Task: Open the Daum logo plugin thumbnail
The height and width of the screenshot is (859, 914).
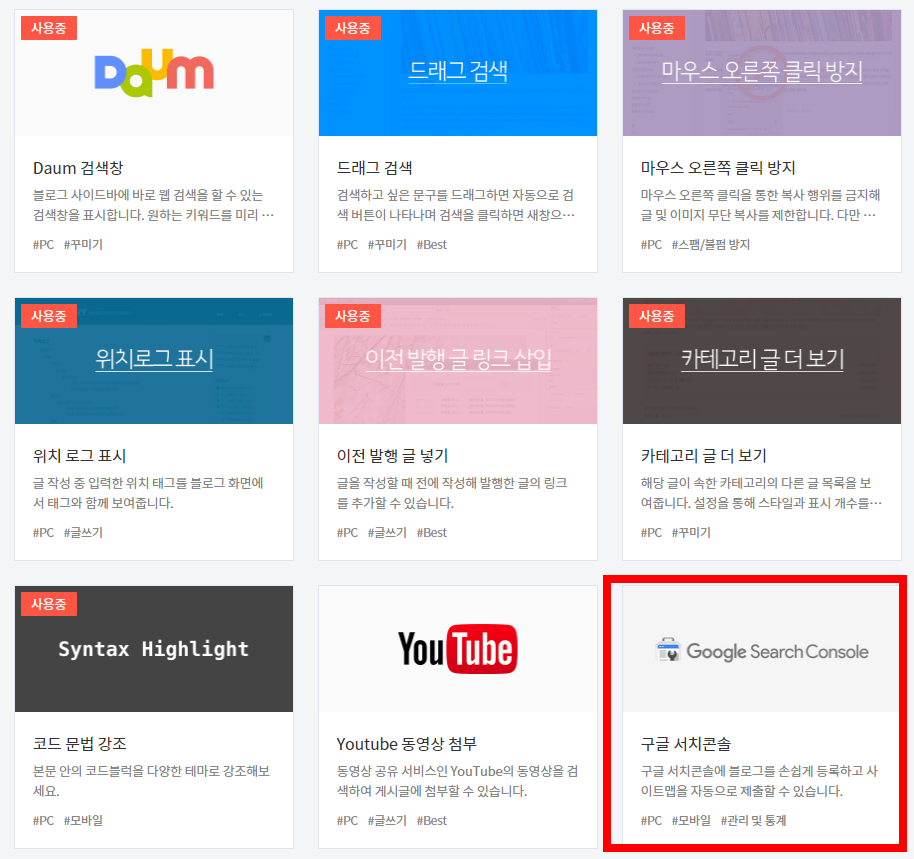Action: tap(154, 73)
